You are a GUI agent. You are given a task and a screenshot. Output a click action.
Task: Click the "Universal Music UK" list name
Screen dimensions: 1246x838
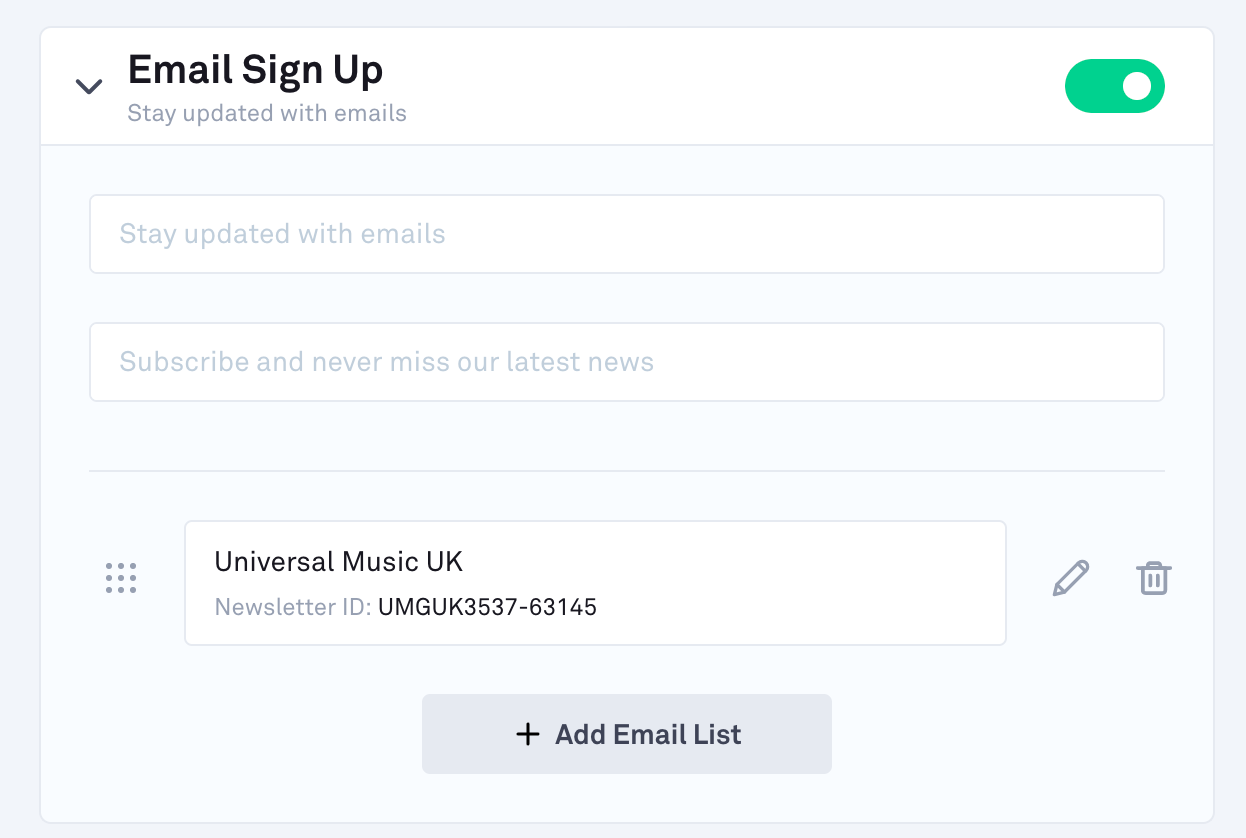[339, 561]
